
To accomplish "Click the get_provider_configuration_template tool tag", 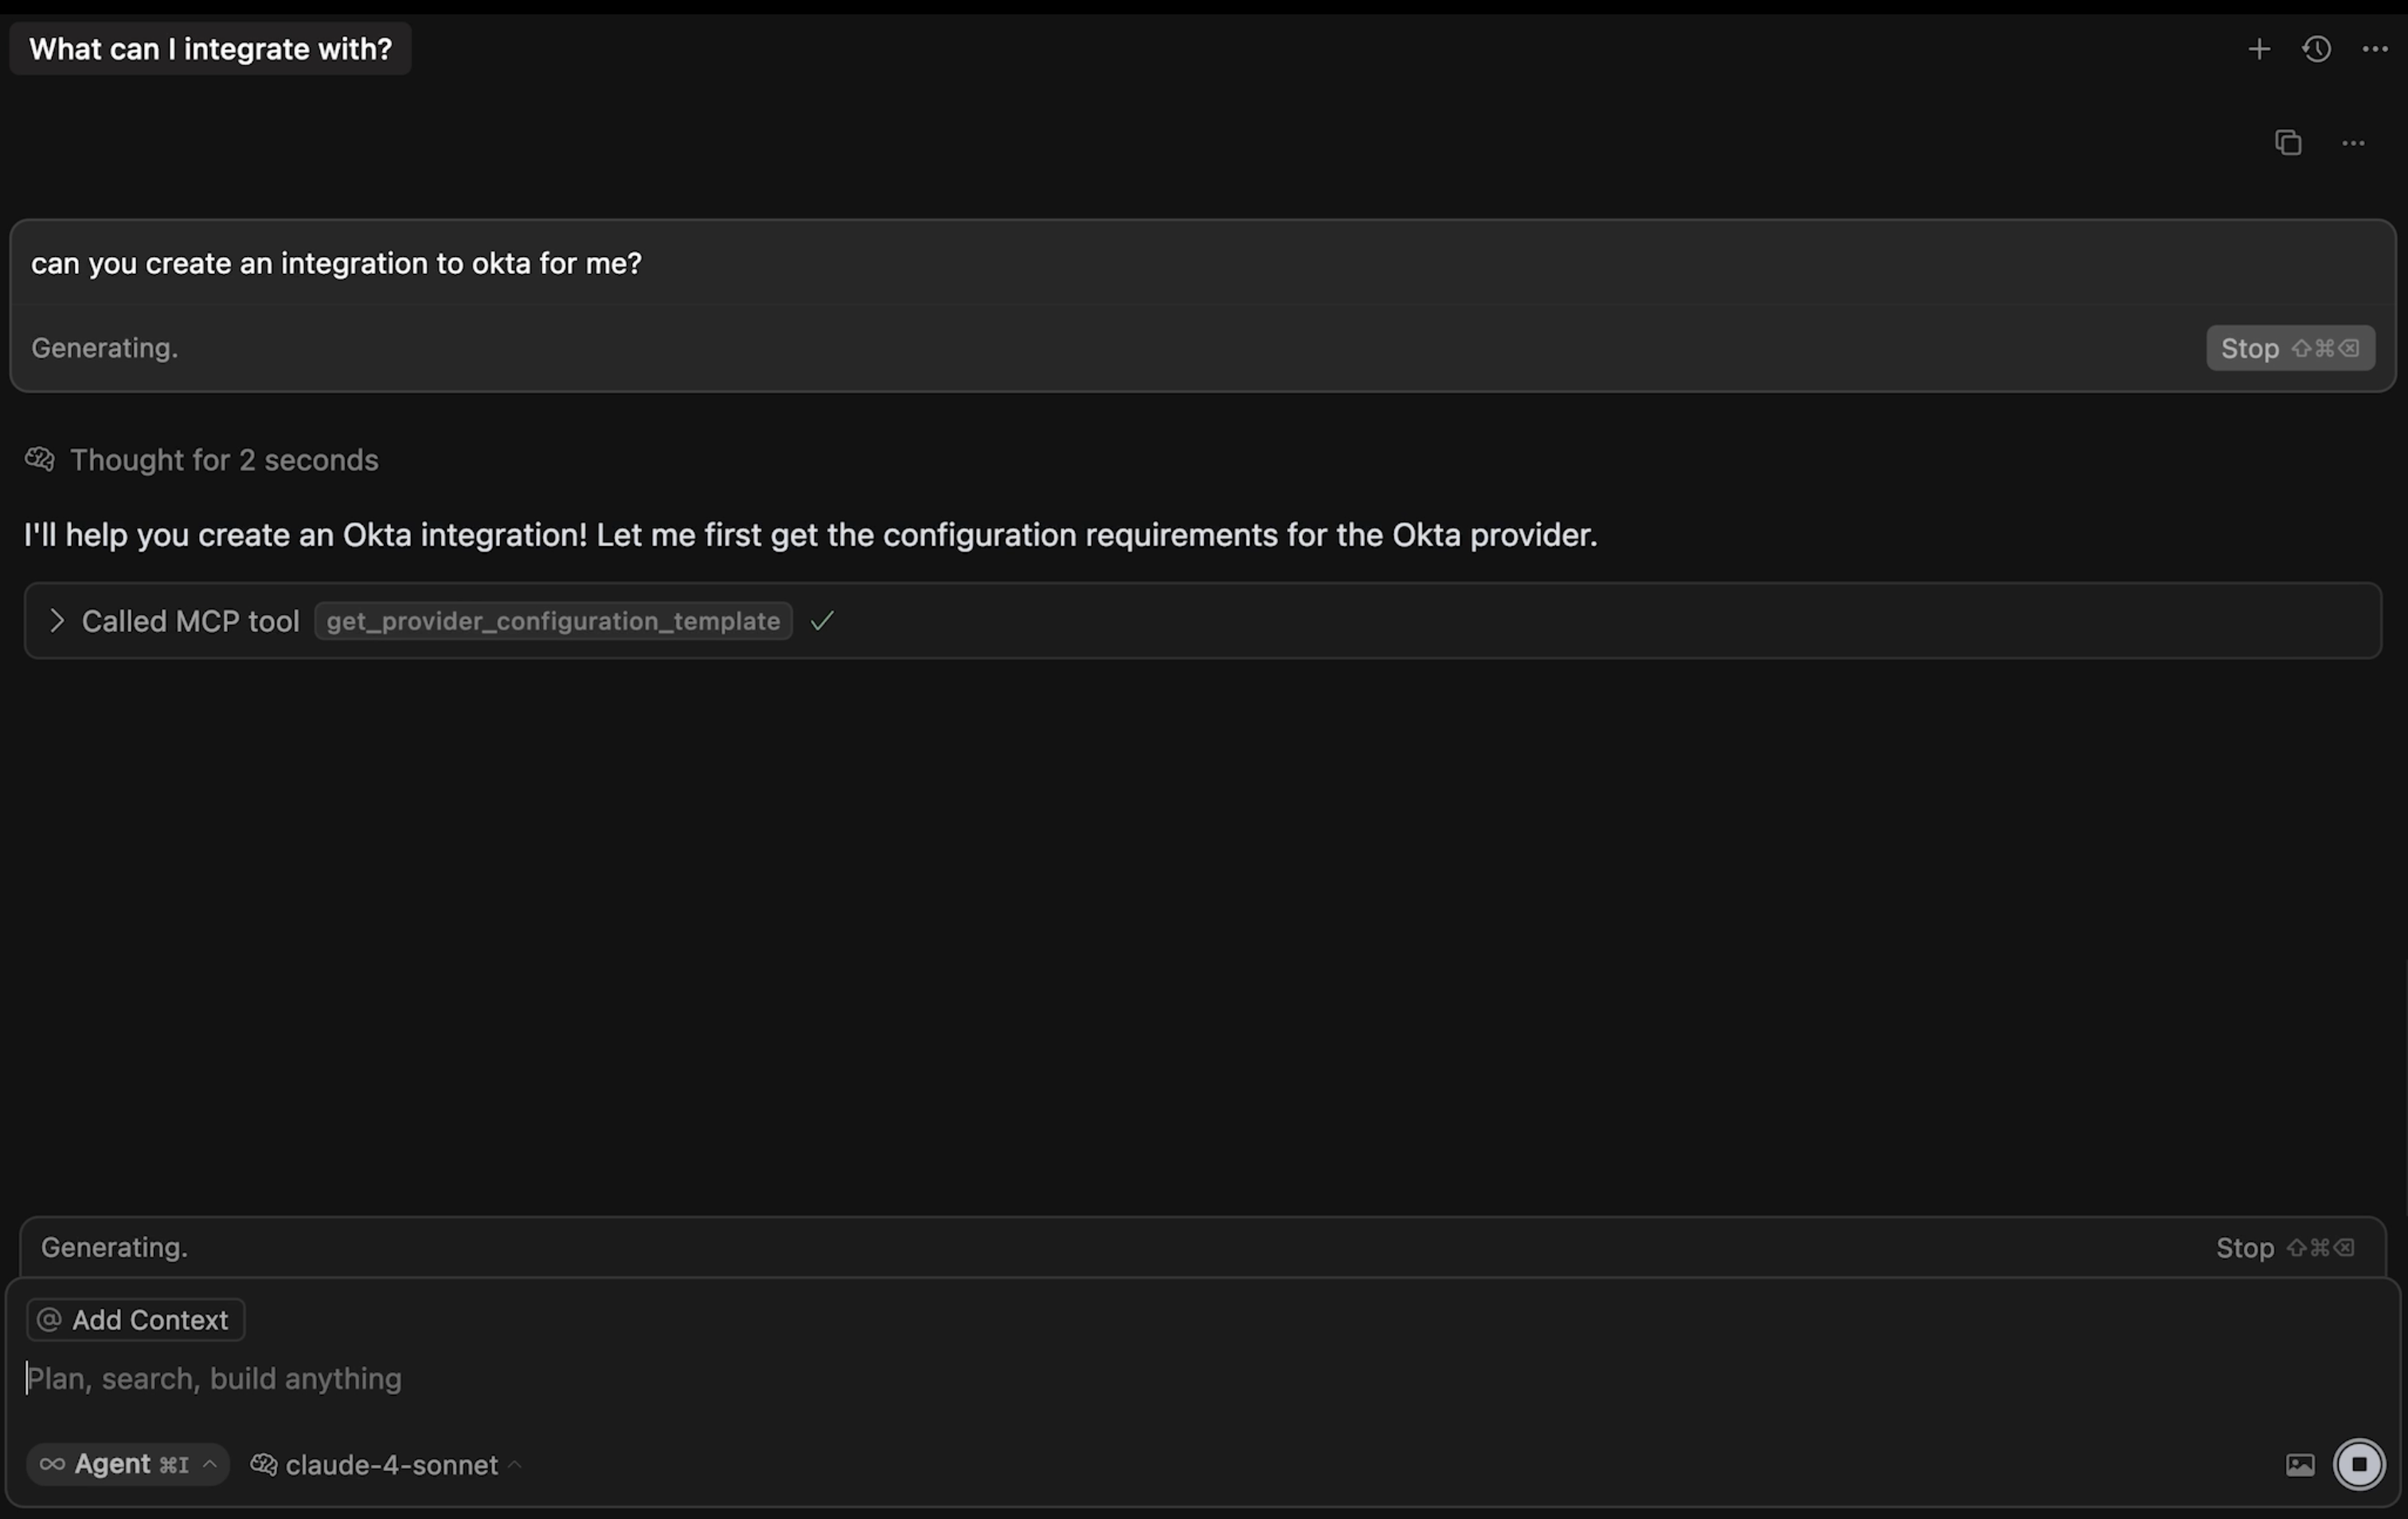I will click(x=553, y=621).
